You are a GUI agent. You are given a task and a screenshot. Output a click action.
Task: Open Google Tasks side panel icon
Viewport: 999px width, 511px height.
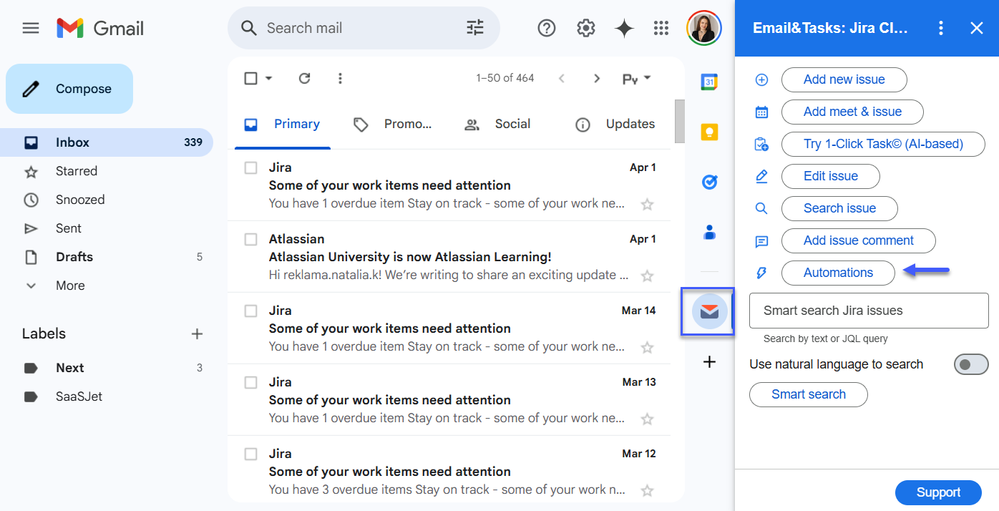tap(709, 183)
